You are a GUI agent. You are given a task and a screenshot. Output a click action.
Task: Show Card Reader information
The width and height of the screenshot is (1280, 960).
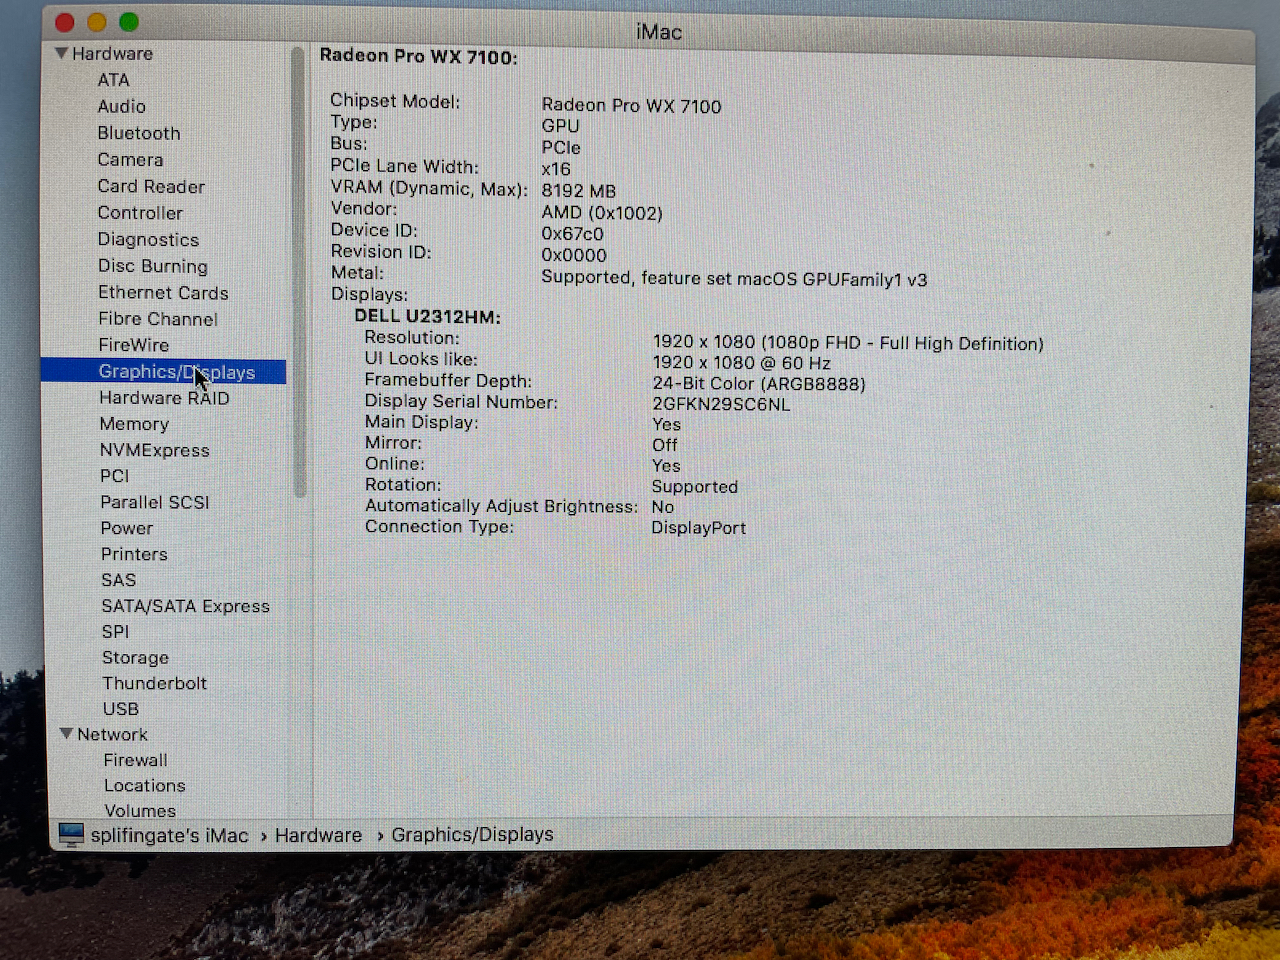pyautogui.click(x=151, y=186)
